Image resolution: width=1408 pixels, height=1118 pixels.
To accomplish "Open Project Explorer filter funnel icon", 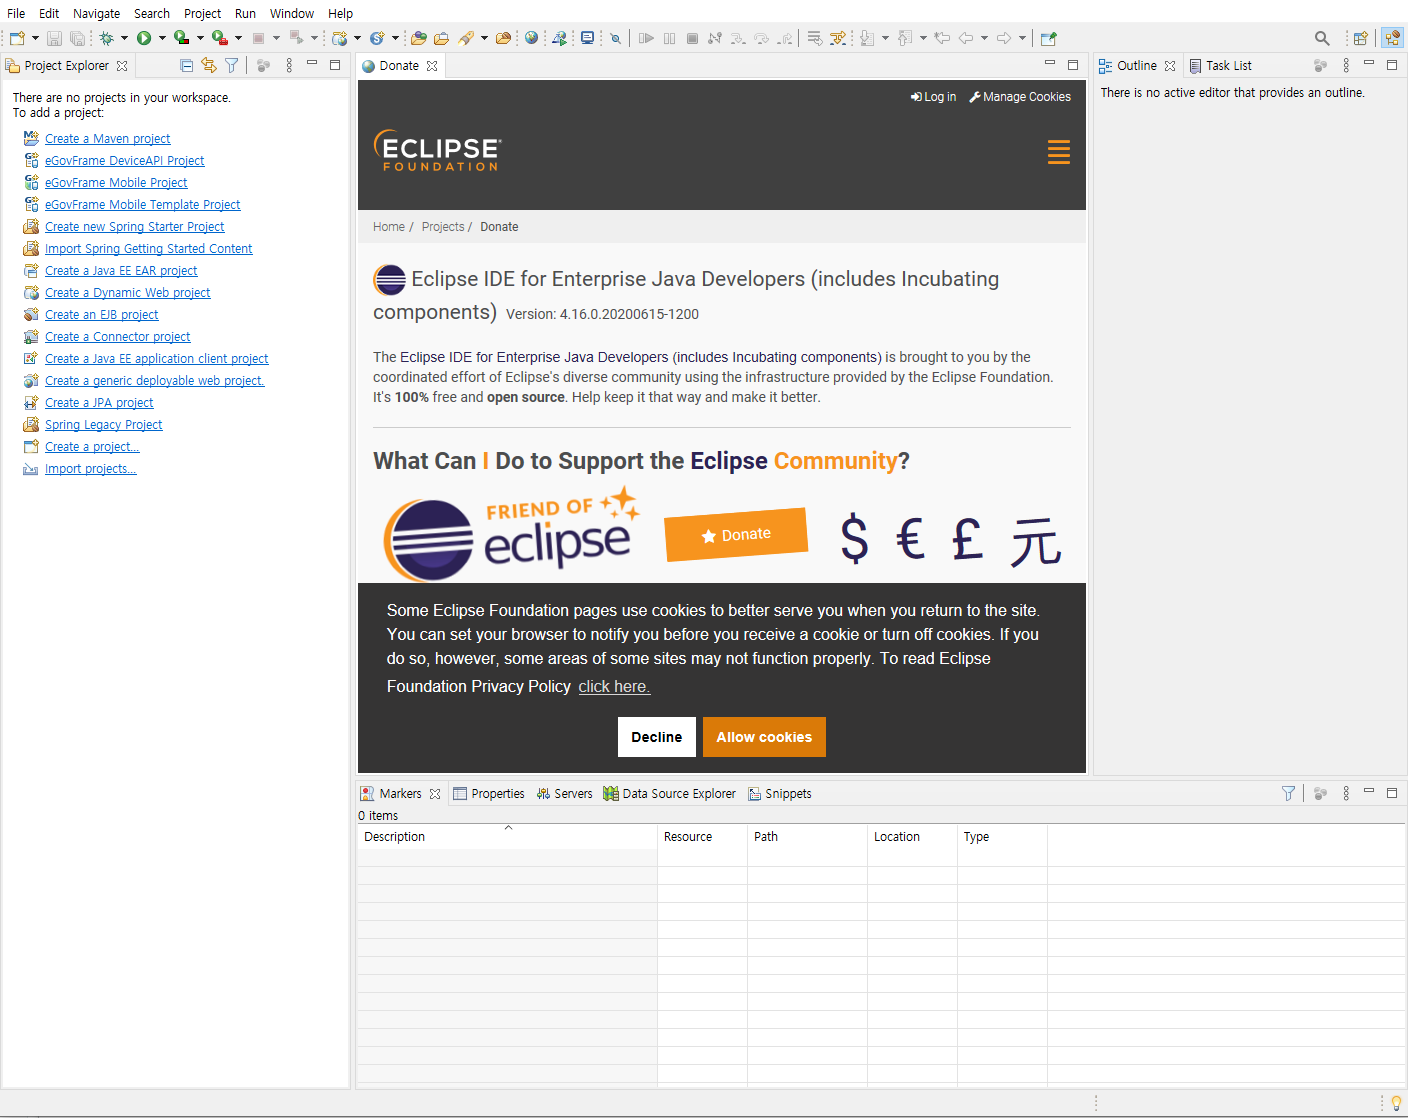I will pyautogui.click(x=231, y=65).
